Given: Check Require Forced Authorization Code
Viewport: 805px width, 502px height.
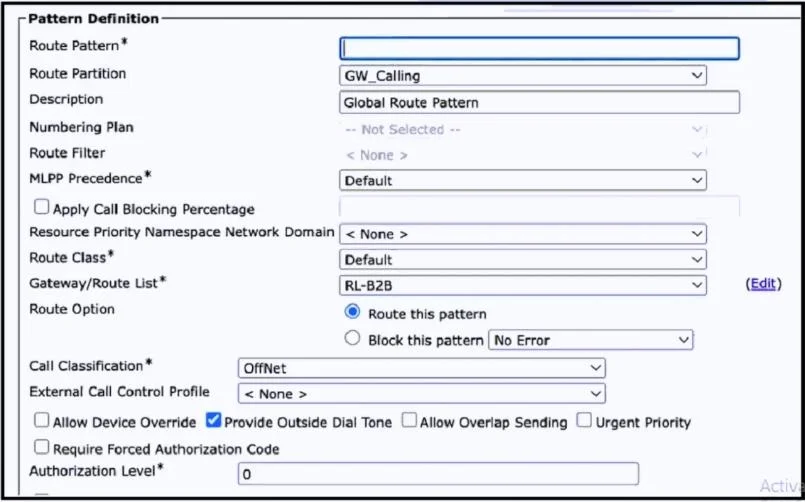Looking at the screenshot, I should (42, 448).
